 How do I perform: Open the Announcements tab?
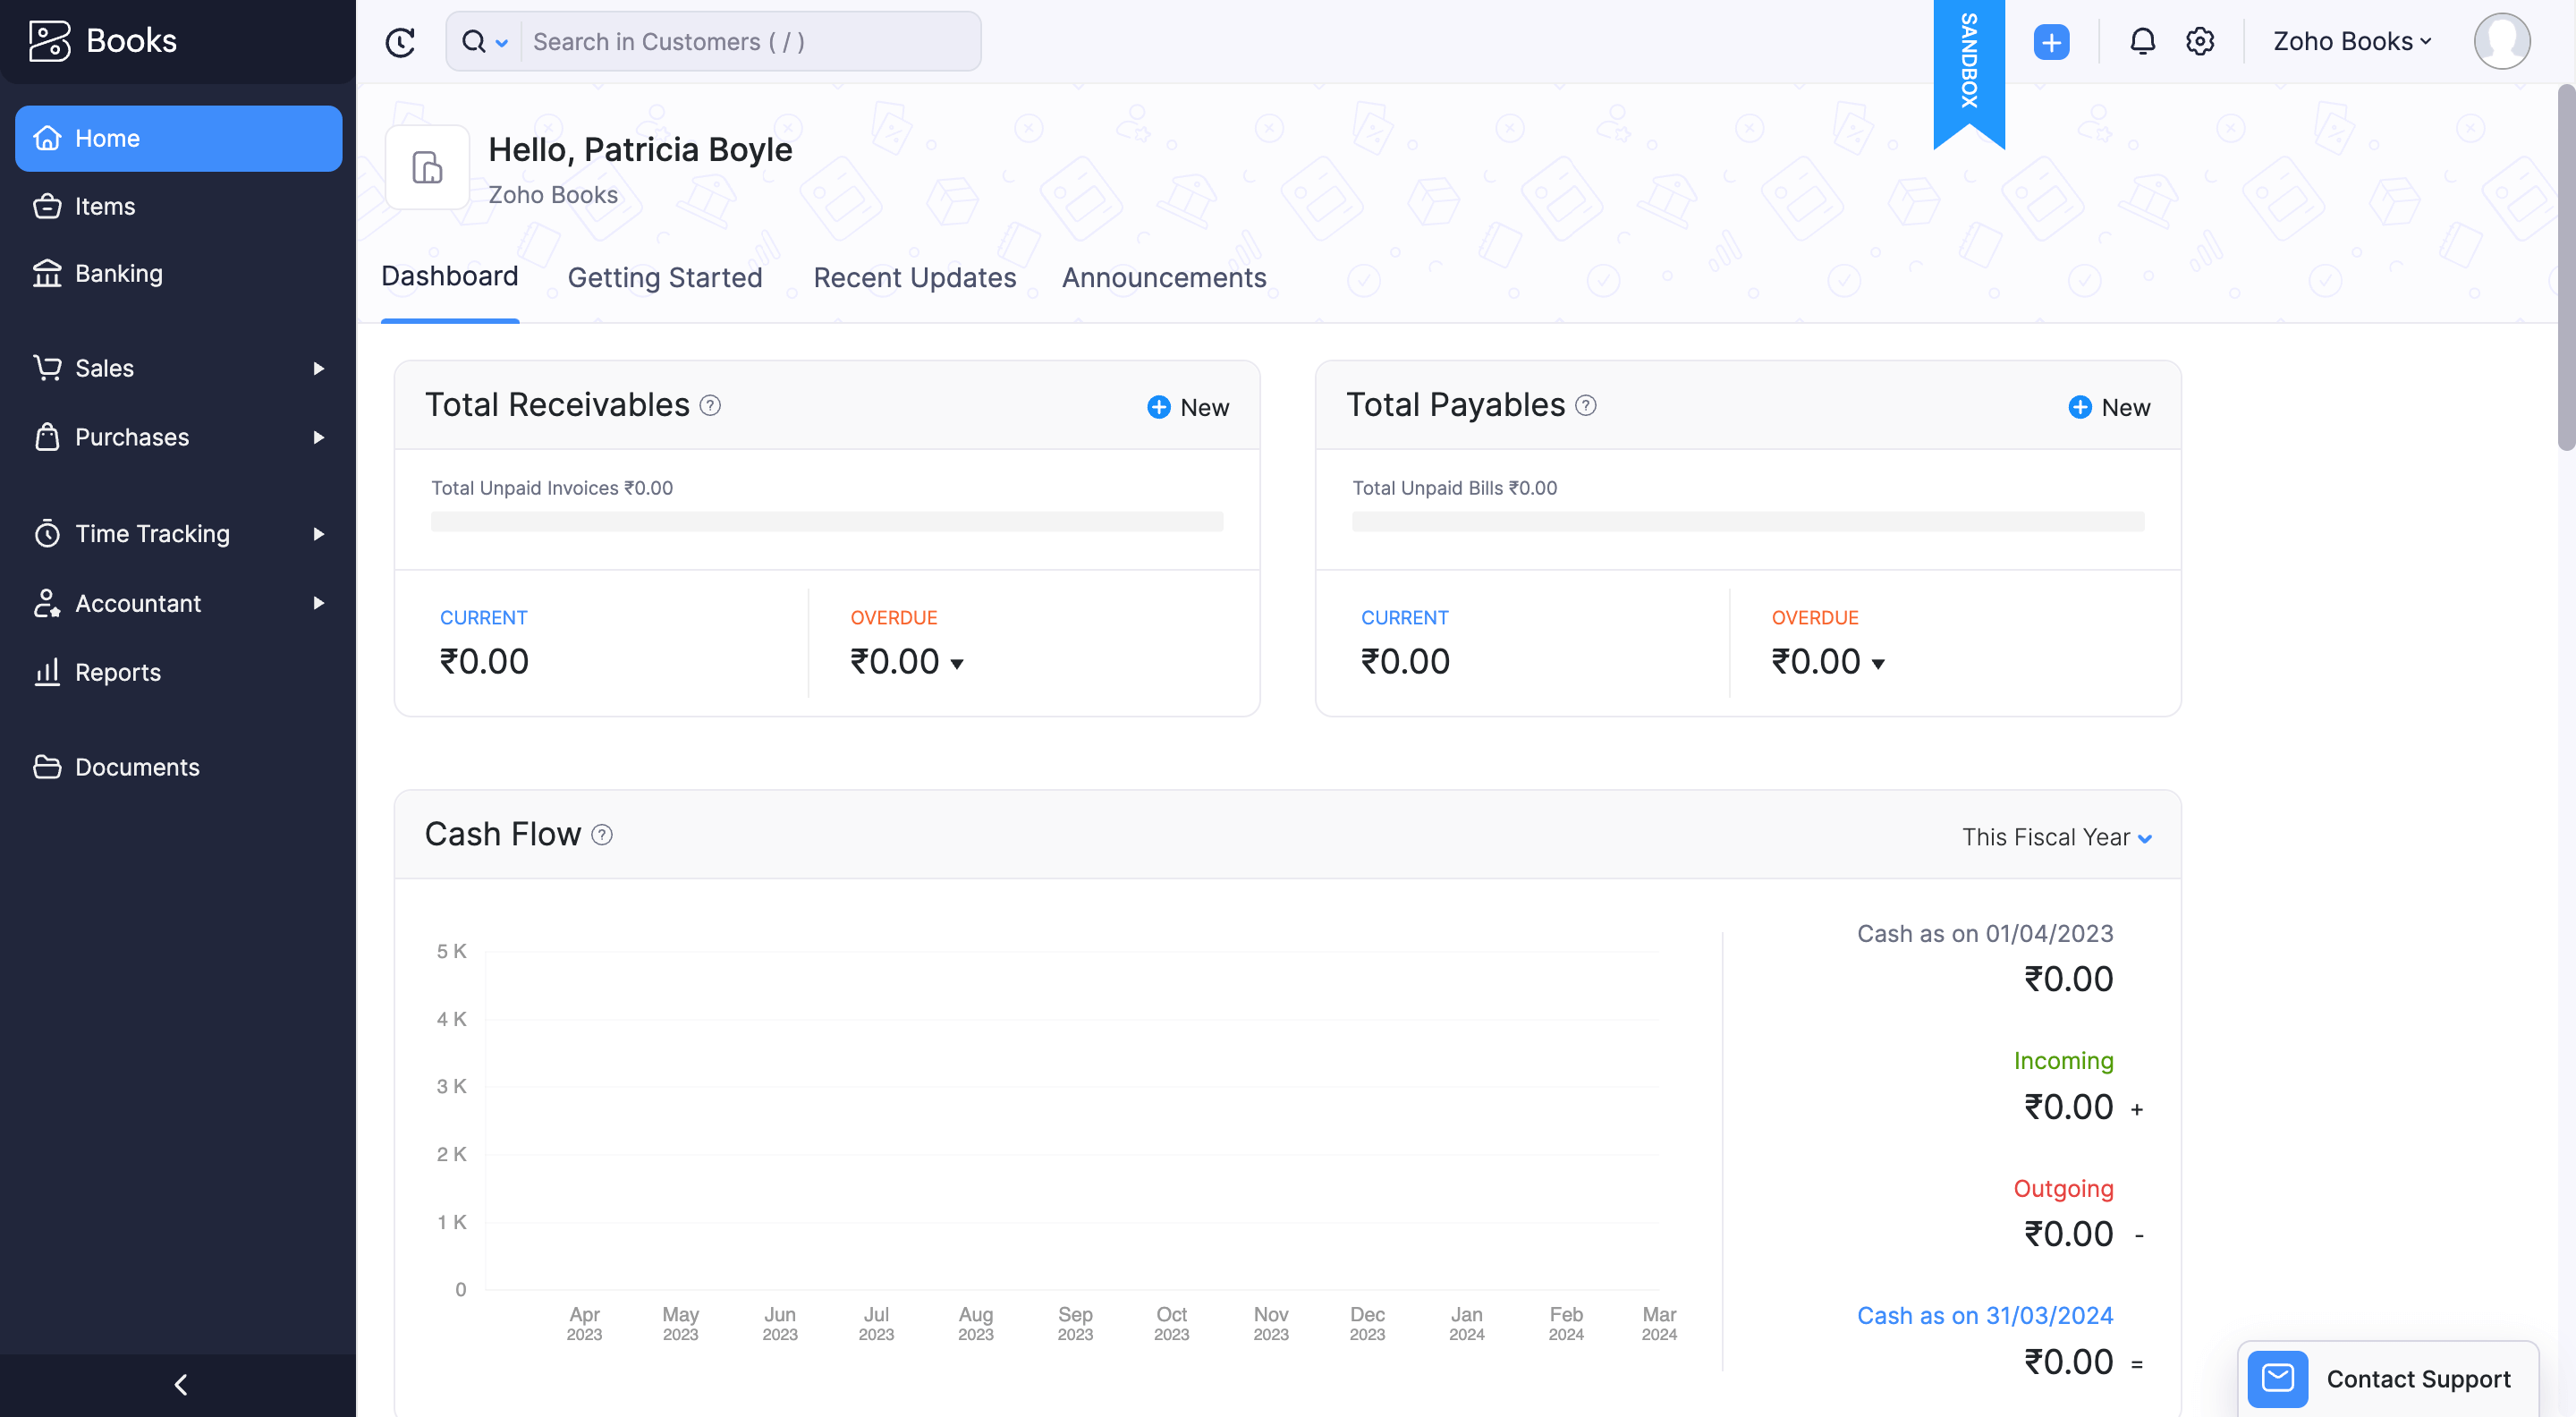(1164, 277)
